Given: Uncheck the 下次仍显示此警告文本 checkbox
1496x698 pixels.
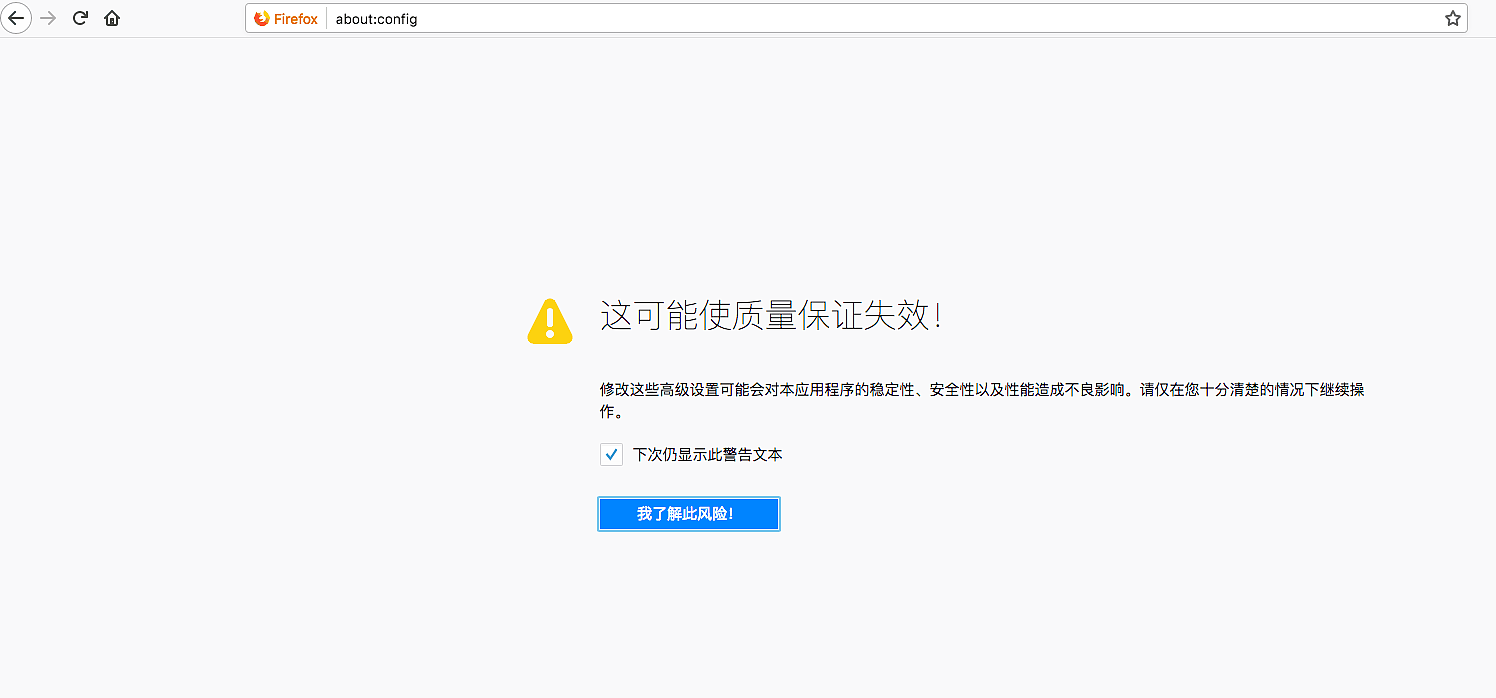Looking at the screenshot, I should pyautogui.click(x=611, y=455).
